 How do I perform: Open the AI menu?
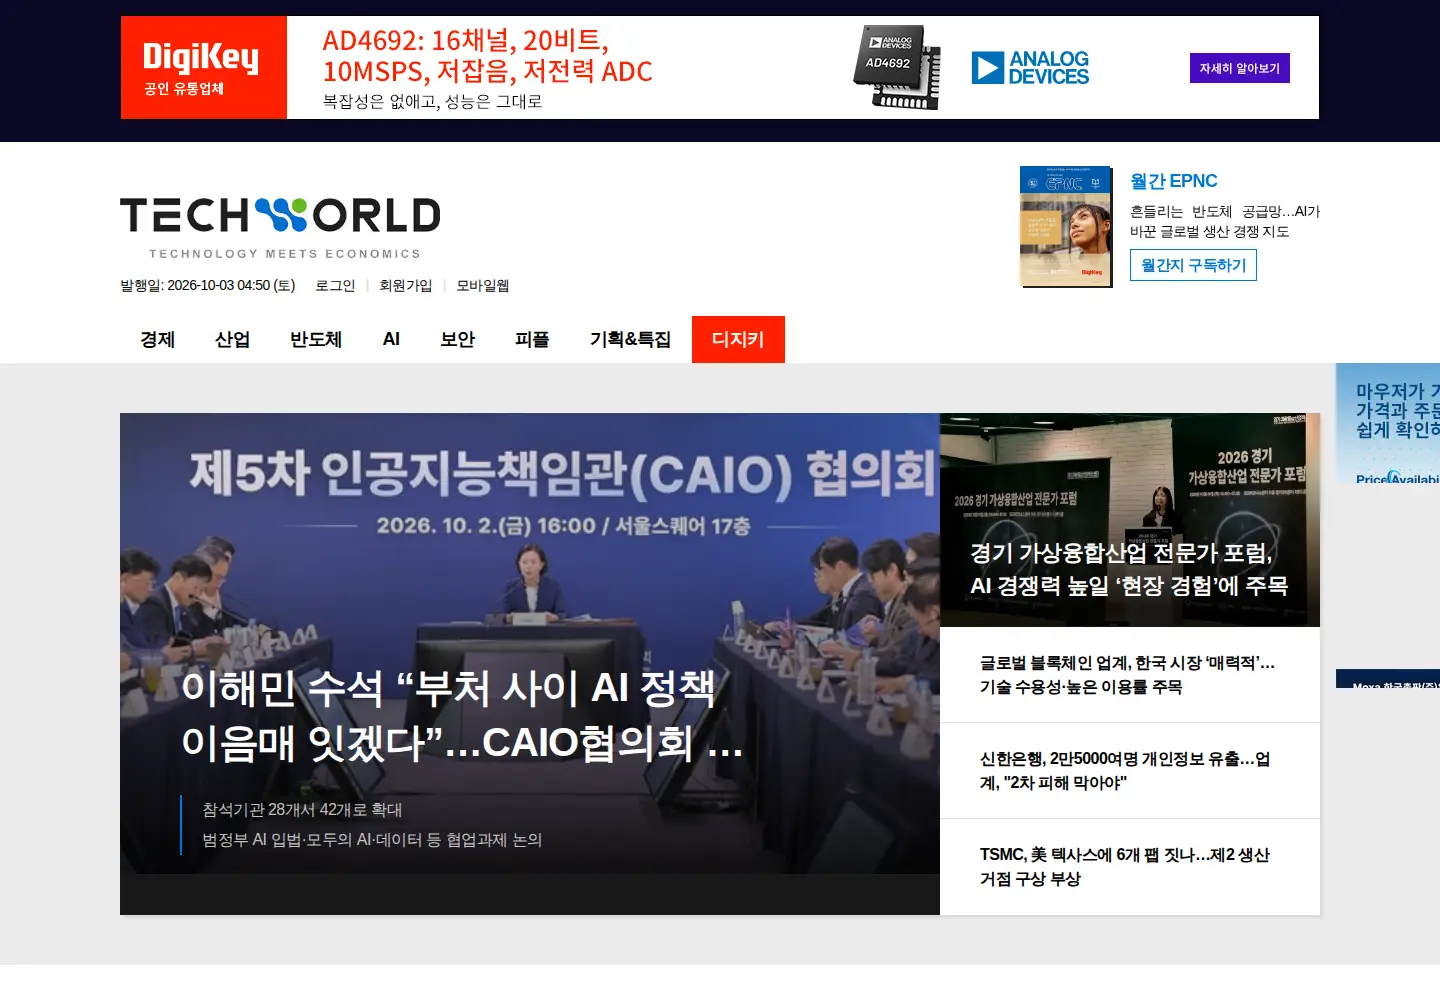point(391,339)
